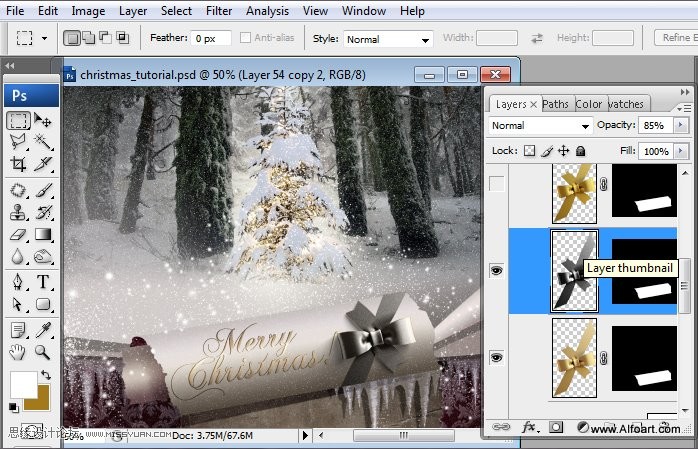
Task: Open the Analysis menu
Action: tap(268, 11)
